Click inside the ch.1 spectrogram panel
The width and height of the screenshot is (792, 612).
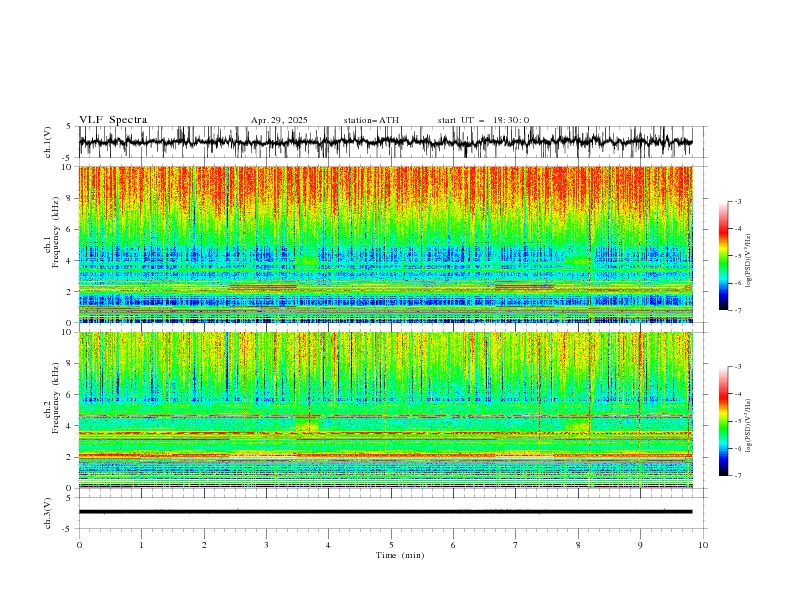(385, 244)
